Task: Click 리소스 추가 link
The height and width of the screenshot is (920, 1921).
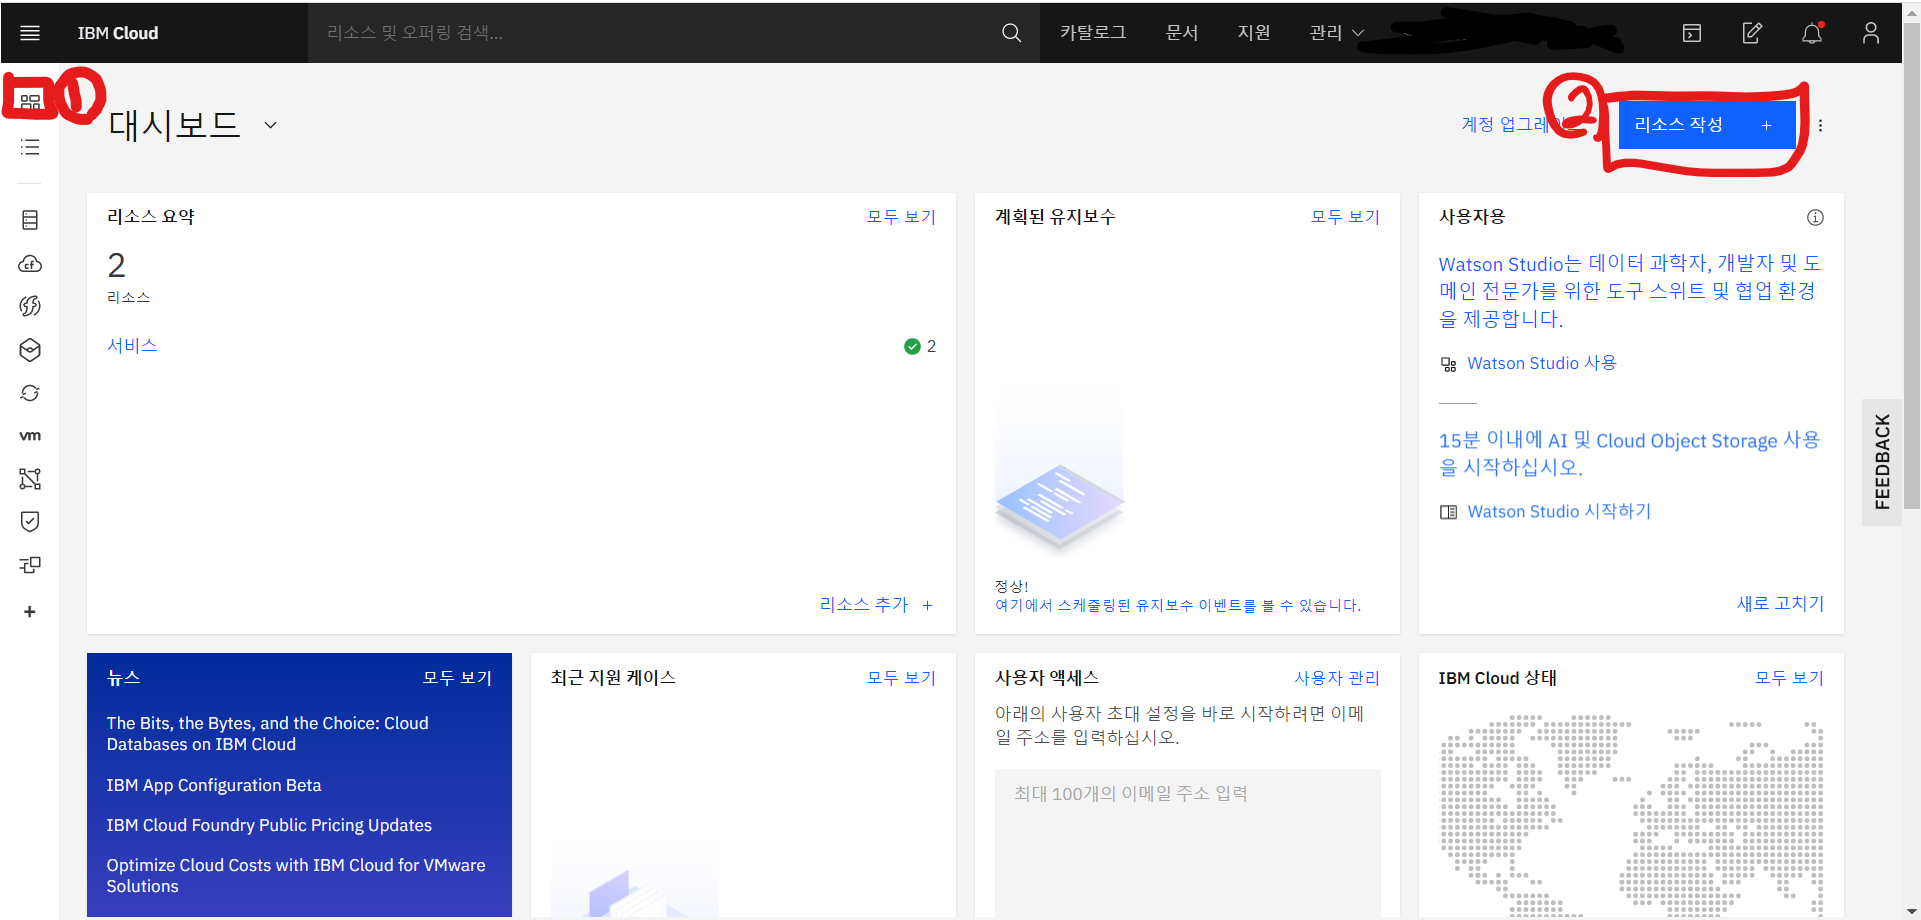Action: click(x=876, y=604)
